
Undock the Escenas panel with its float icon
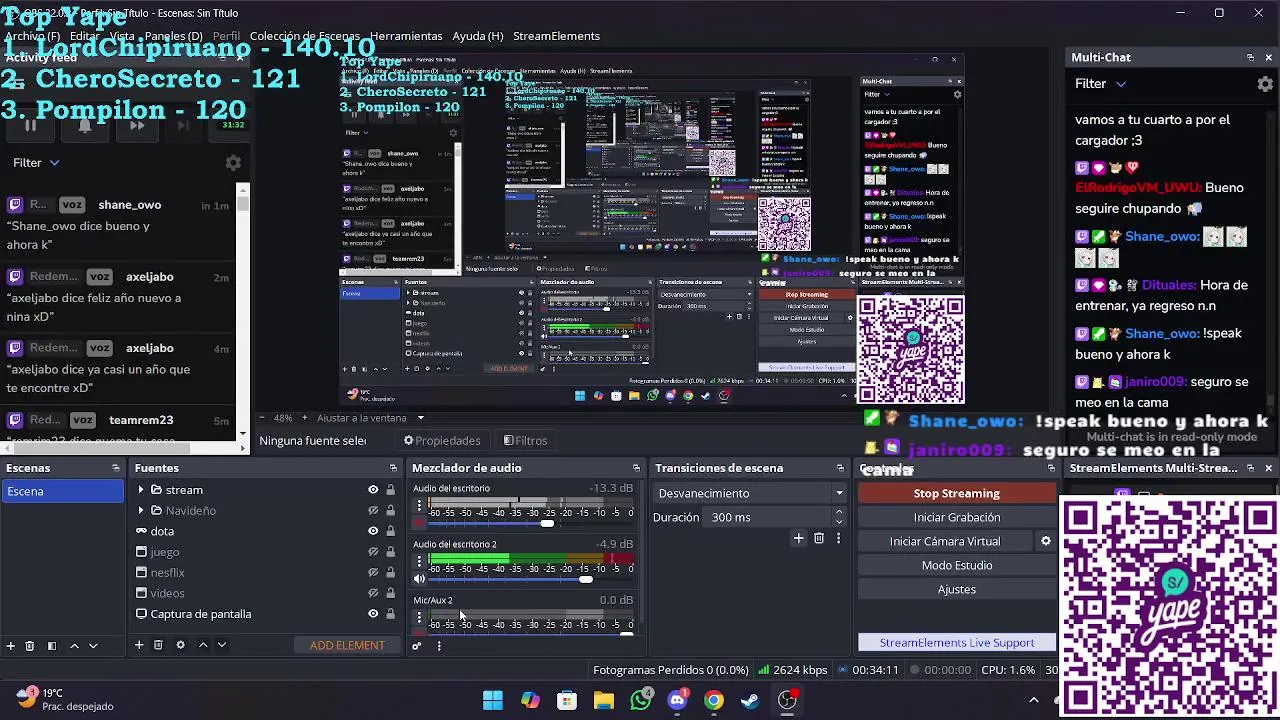click(115, 468)
